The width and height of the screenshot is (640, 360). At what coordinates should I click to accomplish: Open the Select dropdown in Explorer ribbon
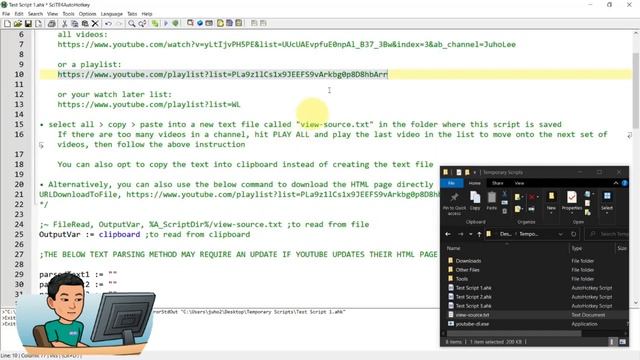click(607, 202)
